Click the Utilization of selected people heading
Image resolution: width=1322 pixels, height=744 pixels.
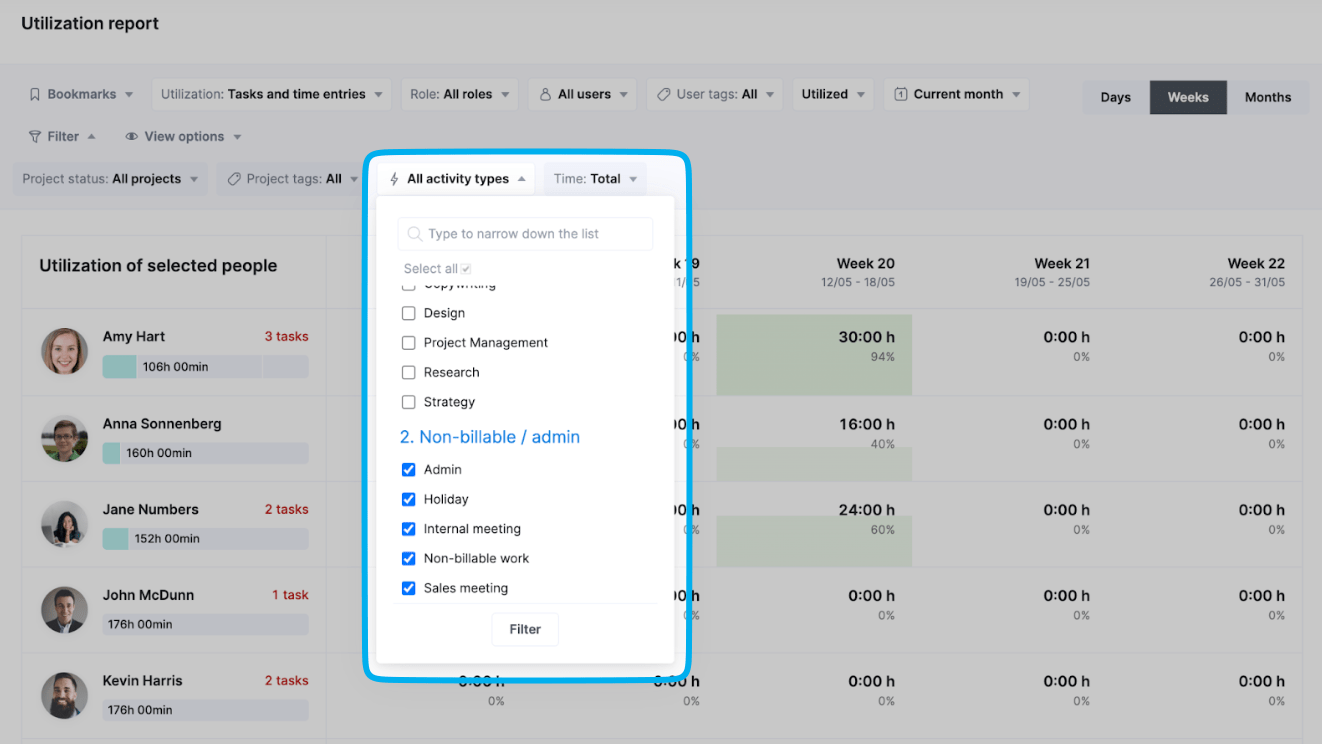[x=158, y=266]
